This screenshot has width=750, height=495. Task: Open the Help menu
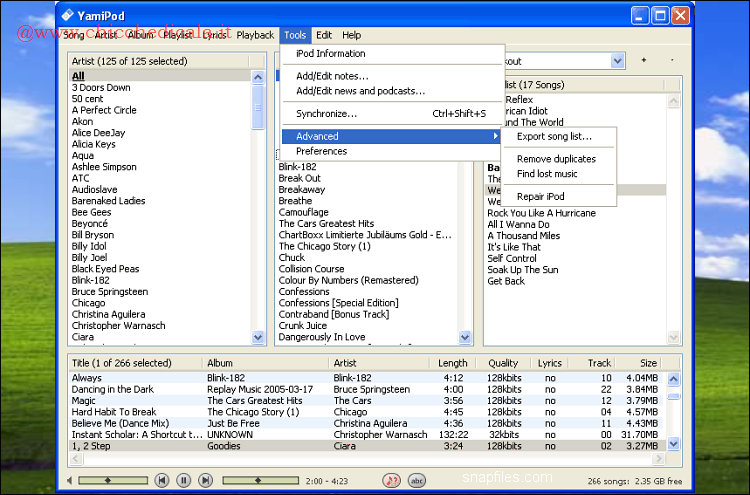(351, 35)
